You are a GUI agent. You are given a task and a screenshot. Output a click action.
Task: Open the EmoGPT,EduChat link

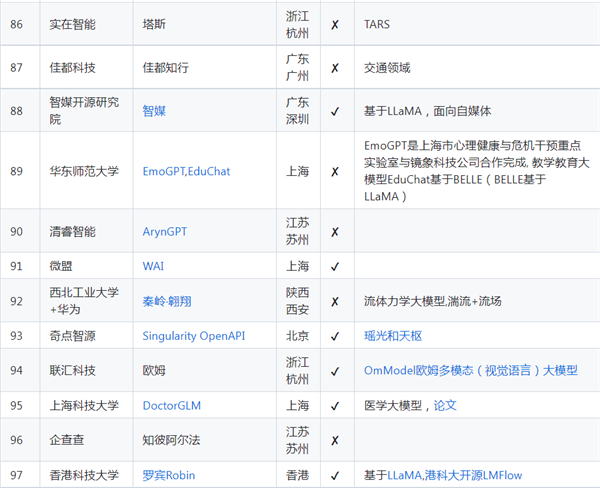tap(186, 171)
